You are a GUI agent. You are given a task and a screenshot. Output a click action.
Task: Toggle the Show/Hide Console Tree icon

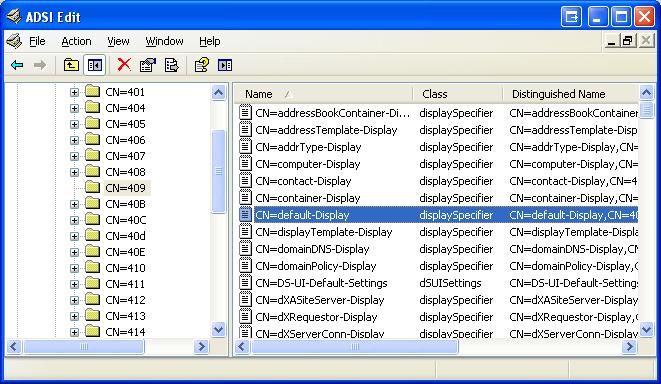pyautogui.click(x=94, y=65)
